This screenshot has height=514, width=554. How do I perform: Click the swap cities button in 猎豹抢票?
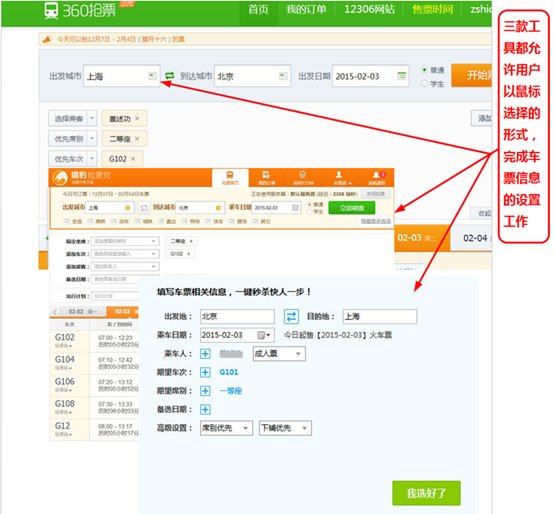tap(144, 208)
